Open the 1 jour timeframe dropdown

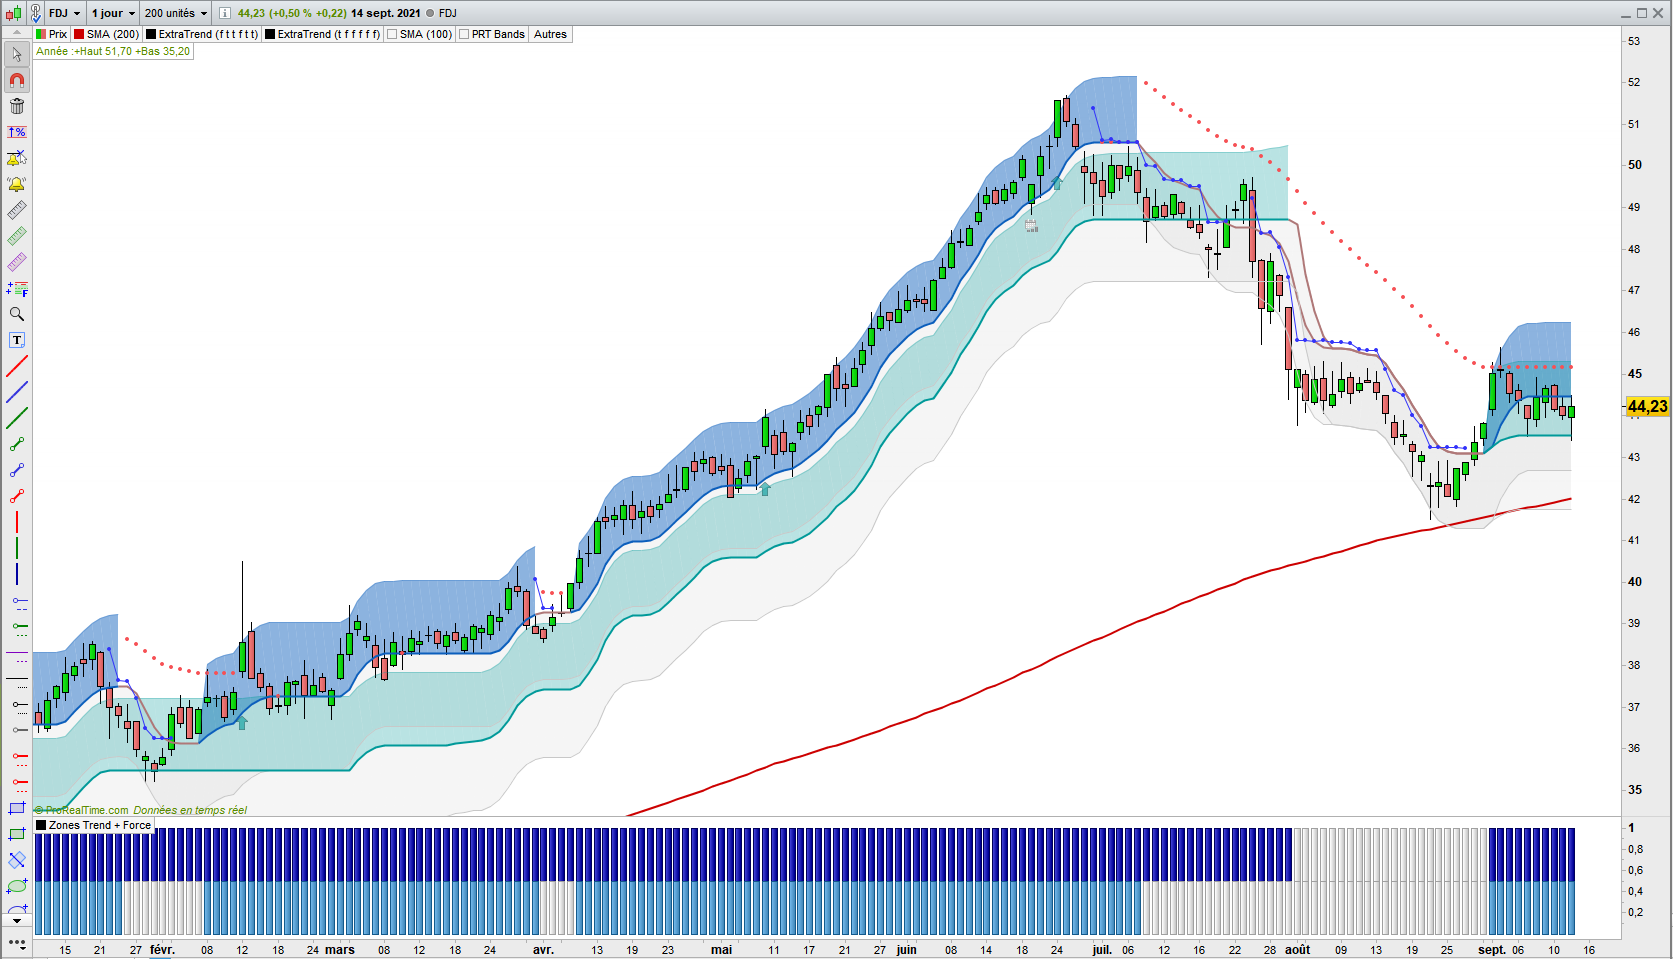coord(113,13)
